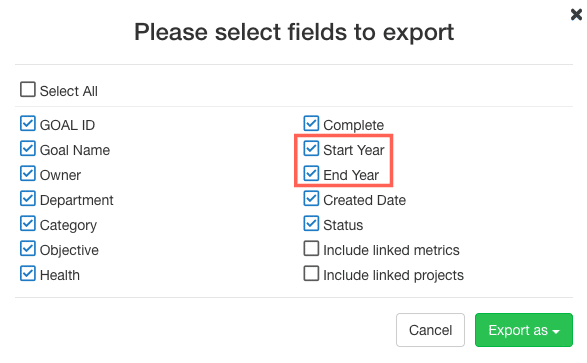Close the export fields dialog

pos(576,15)
